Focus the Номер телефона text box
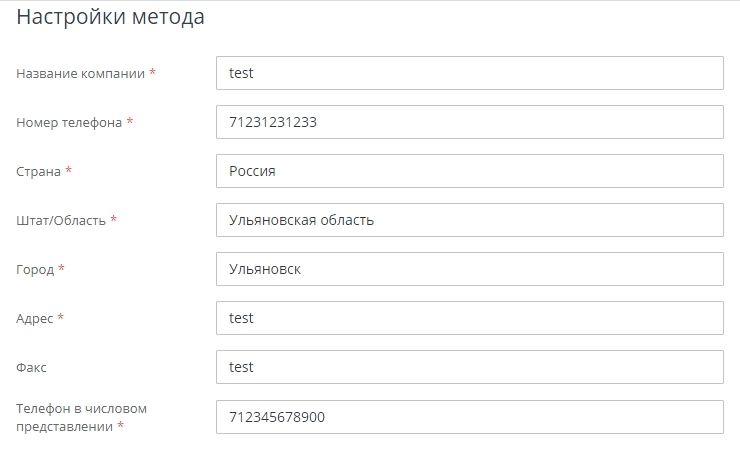Viewport: 740px width, 451px height. [469, 122]
